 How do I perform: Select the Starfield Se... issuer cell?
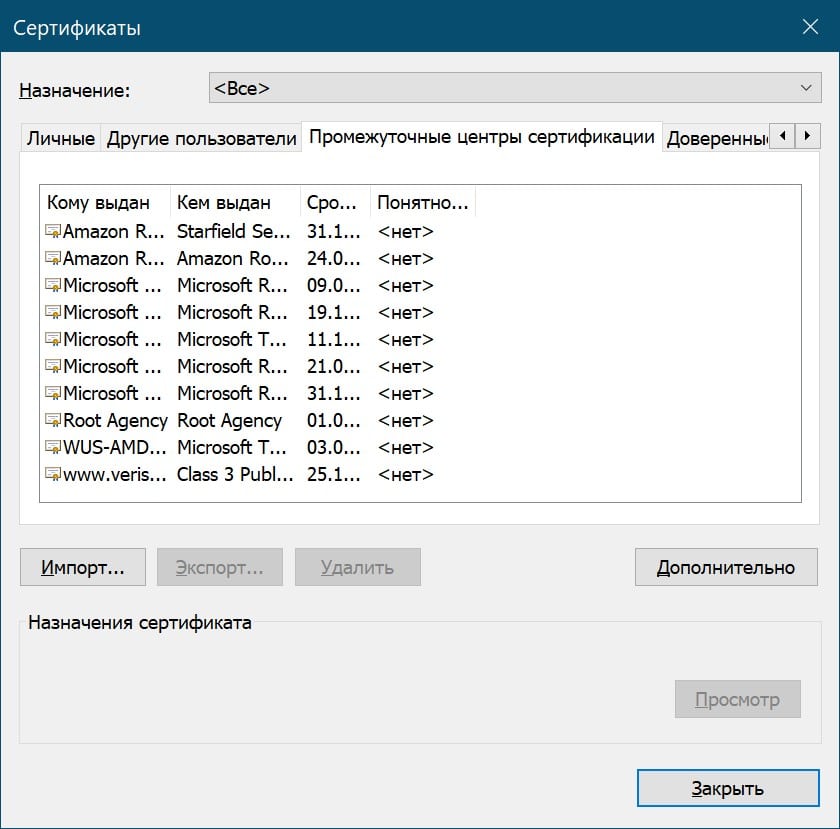pos(234,231)
